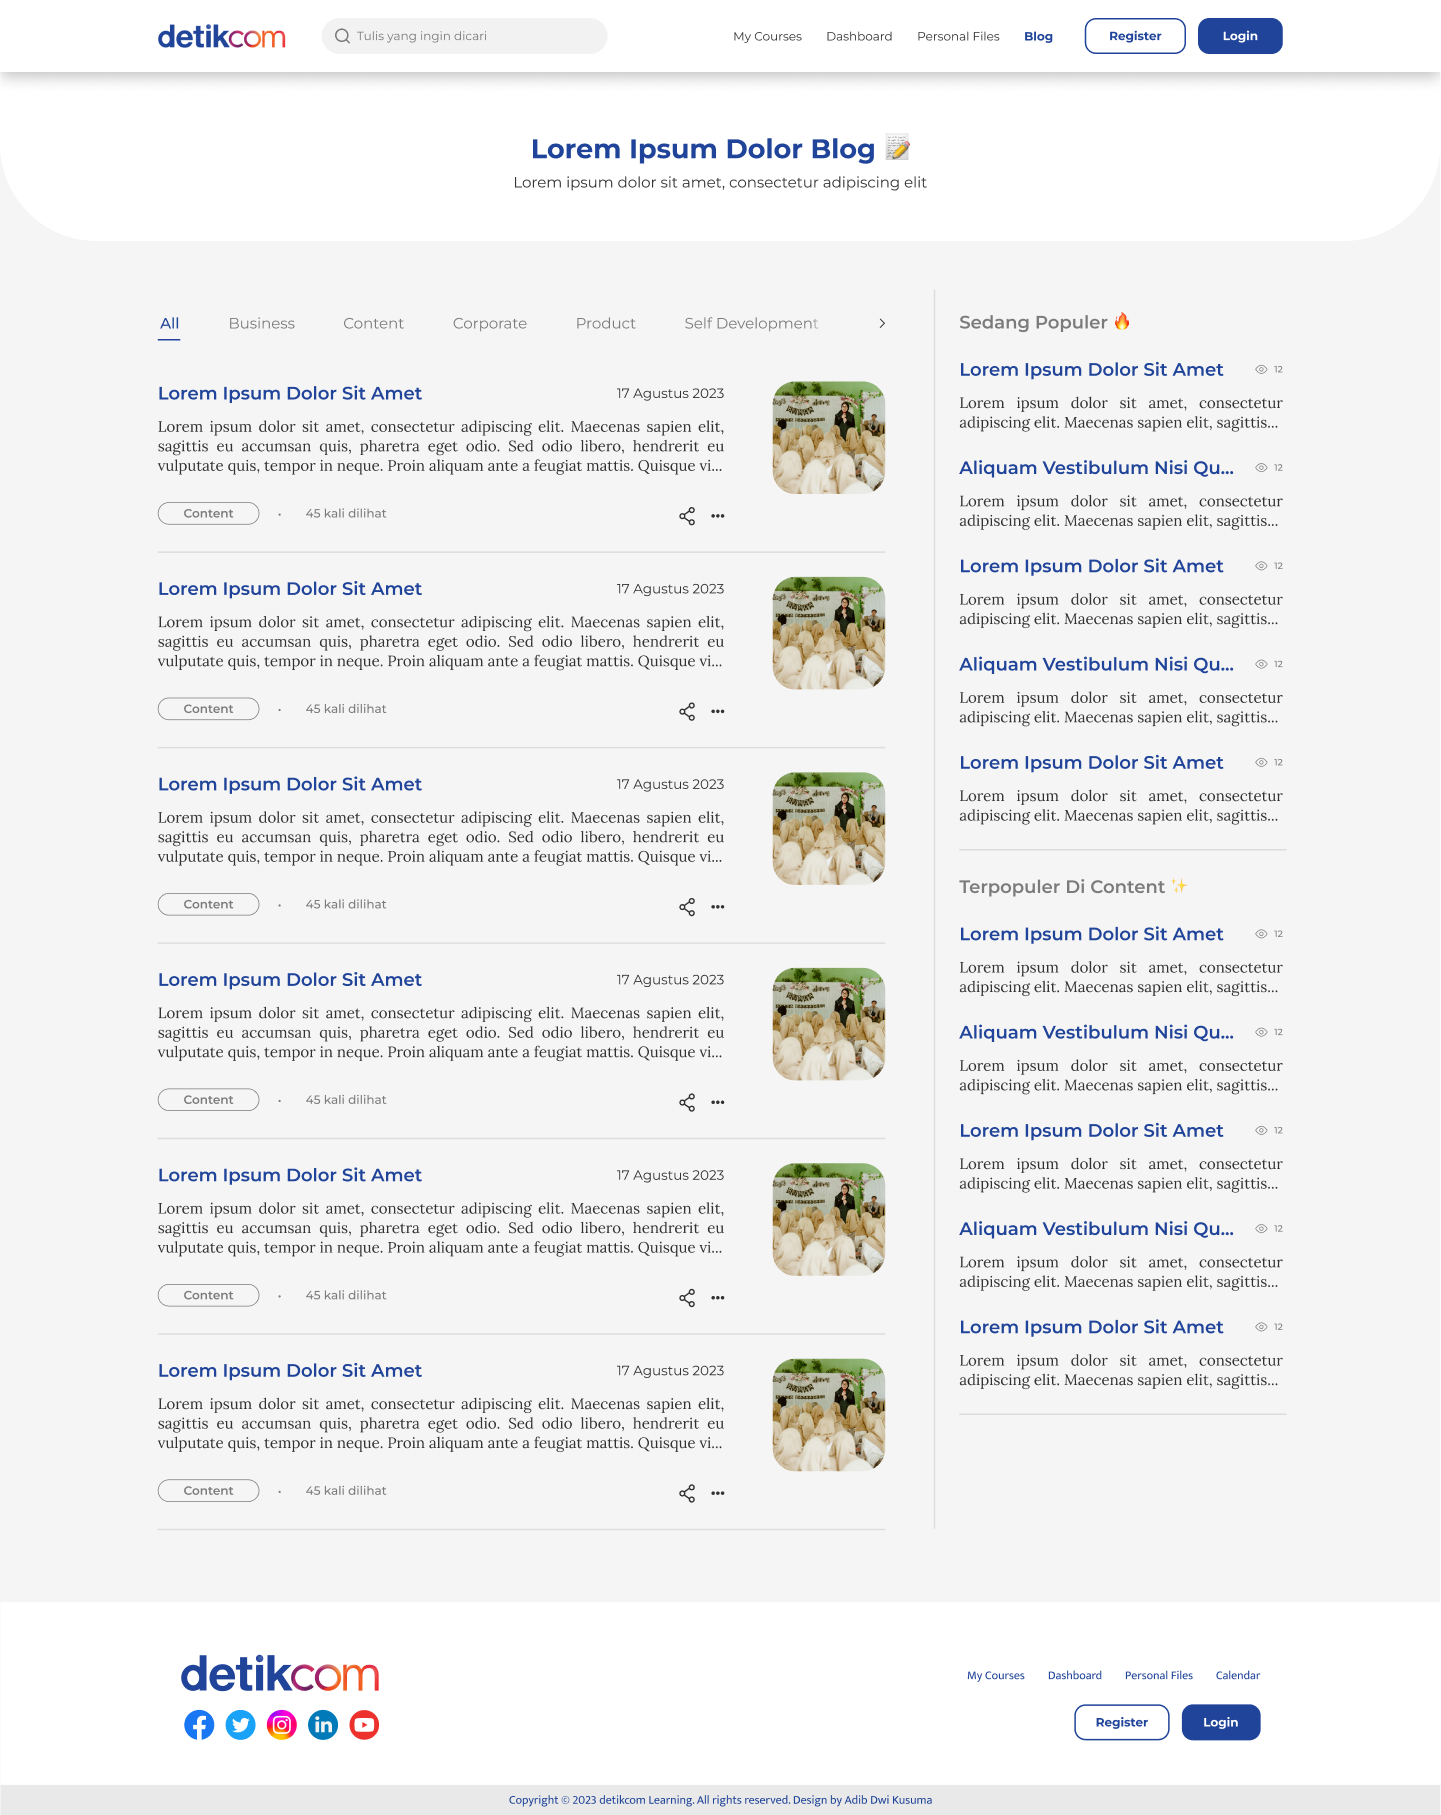The image size is (1441, 1815).
Task: Open the Twitter social icon
Action: tap(240, 1725)
